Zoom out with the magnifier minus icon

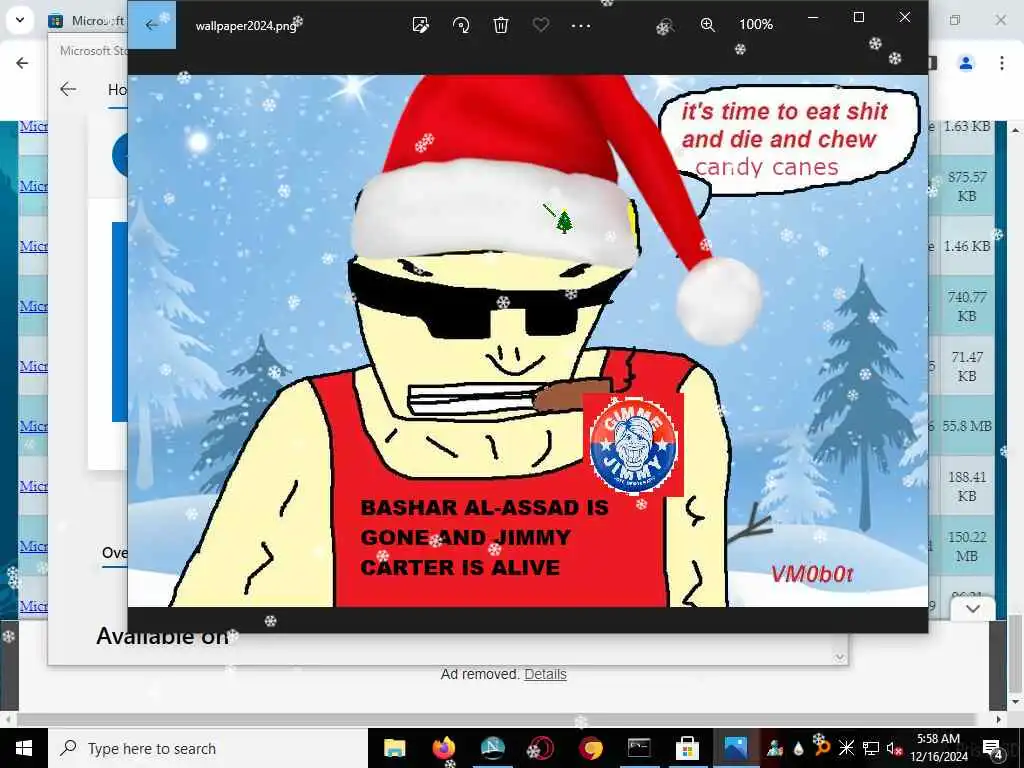665,25
